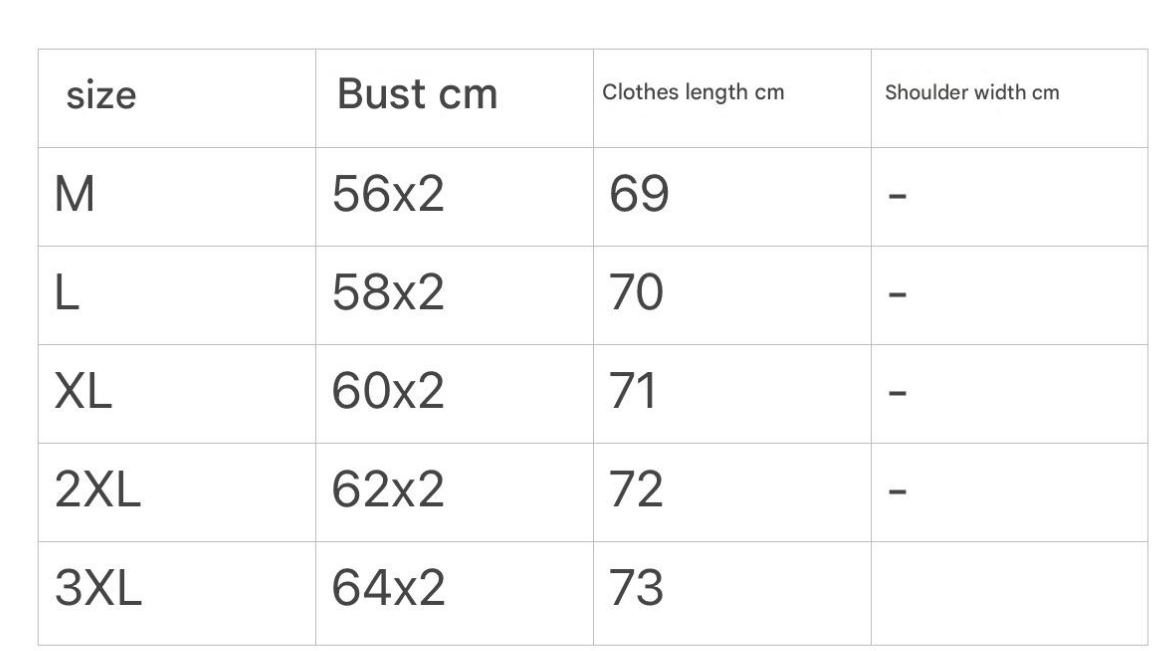
Task: Click clothes length value 73
Action: pos(637,591)
